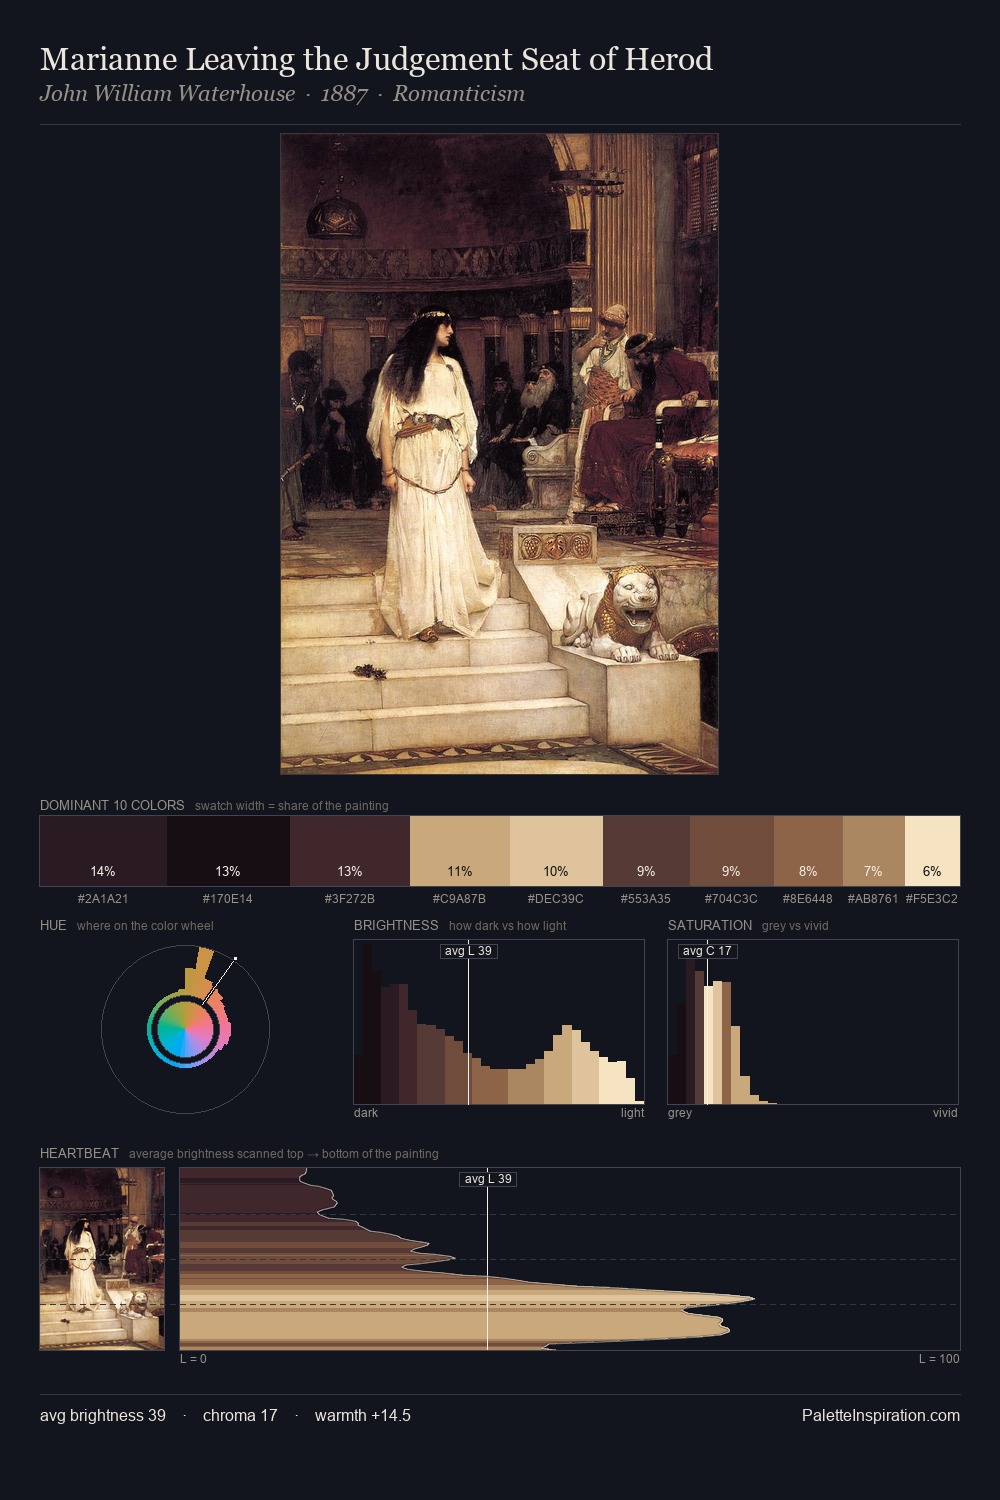Click the hex code #553A35 label
This screenshot has height=1500, width=1000.
click(646, 899)
